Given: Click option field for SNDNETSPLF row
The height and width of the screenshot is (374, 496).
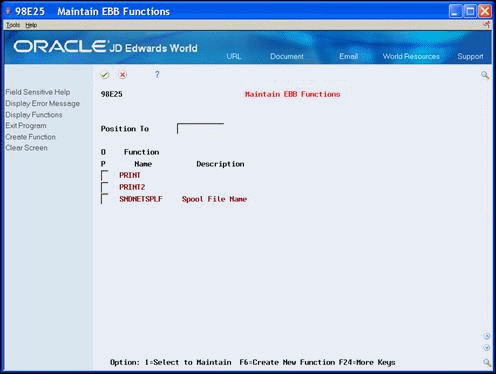Looking at the screenshot, I should 105,199.
